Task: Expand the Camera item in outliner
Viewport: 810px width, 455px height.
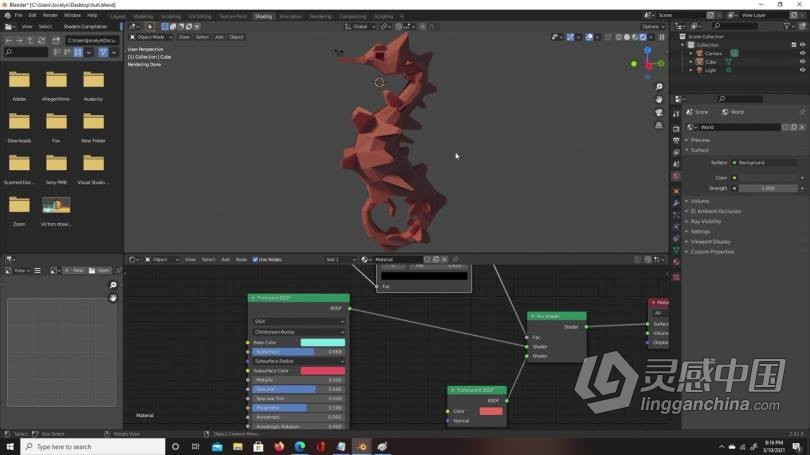Action: click(x=691, y=53)
